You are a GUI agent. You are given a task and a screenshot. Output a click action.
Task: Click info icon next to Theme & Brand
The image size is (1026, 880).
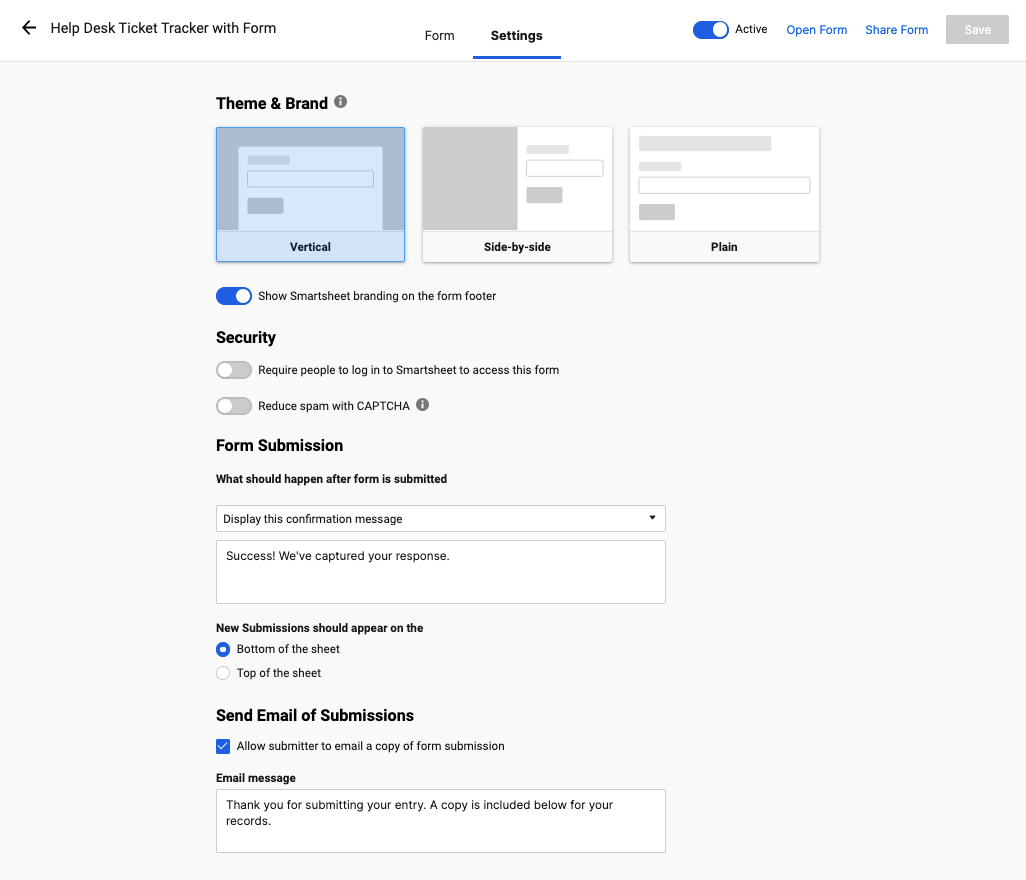341,102
